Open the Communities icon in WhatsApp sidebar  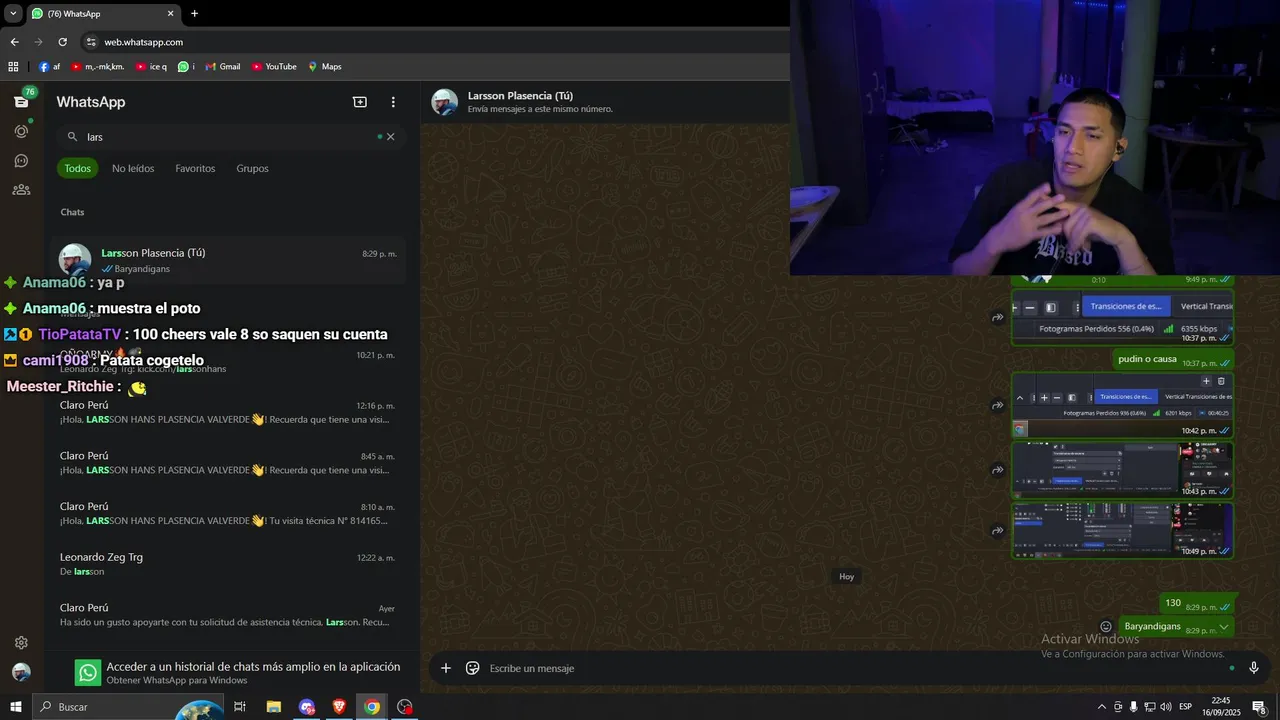click(21, 189)
